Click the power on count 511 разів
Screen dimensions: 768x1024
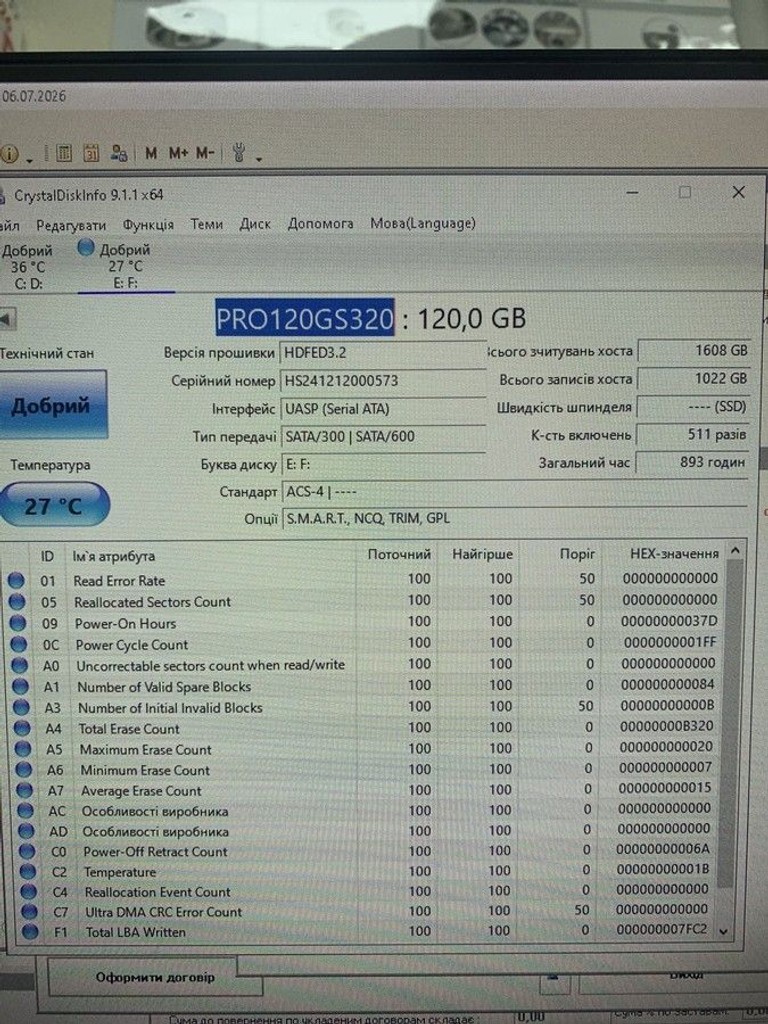pos(692,434)
